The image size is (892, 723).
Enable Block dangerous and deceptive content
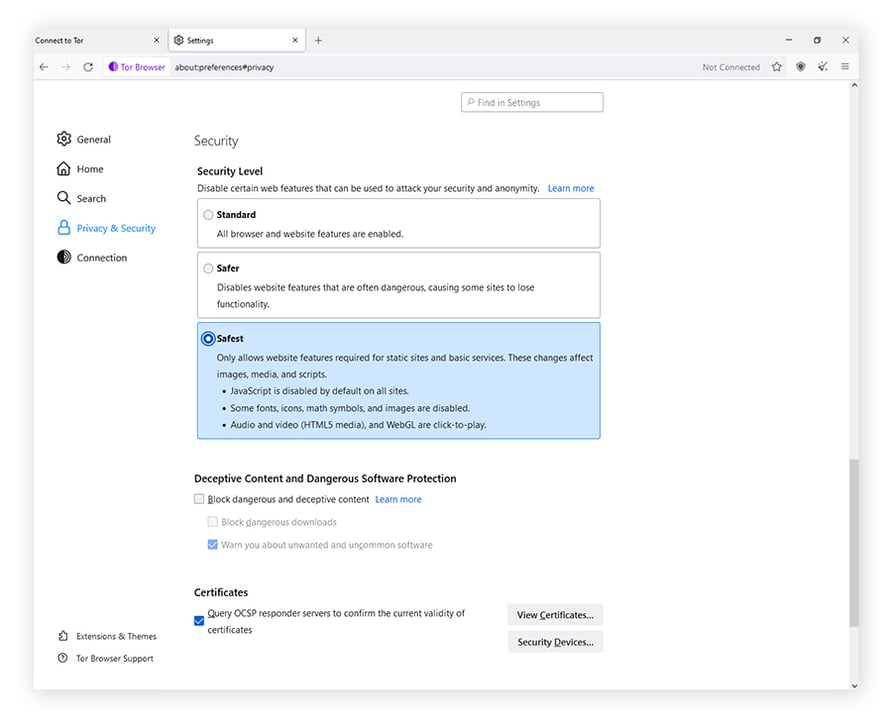[198, 498]
